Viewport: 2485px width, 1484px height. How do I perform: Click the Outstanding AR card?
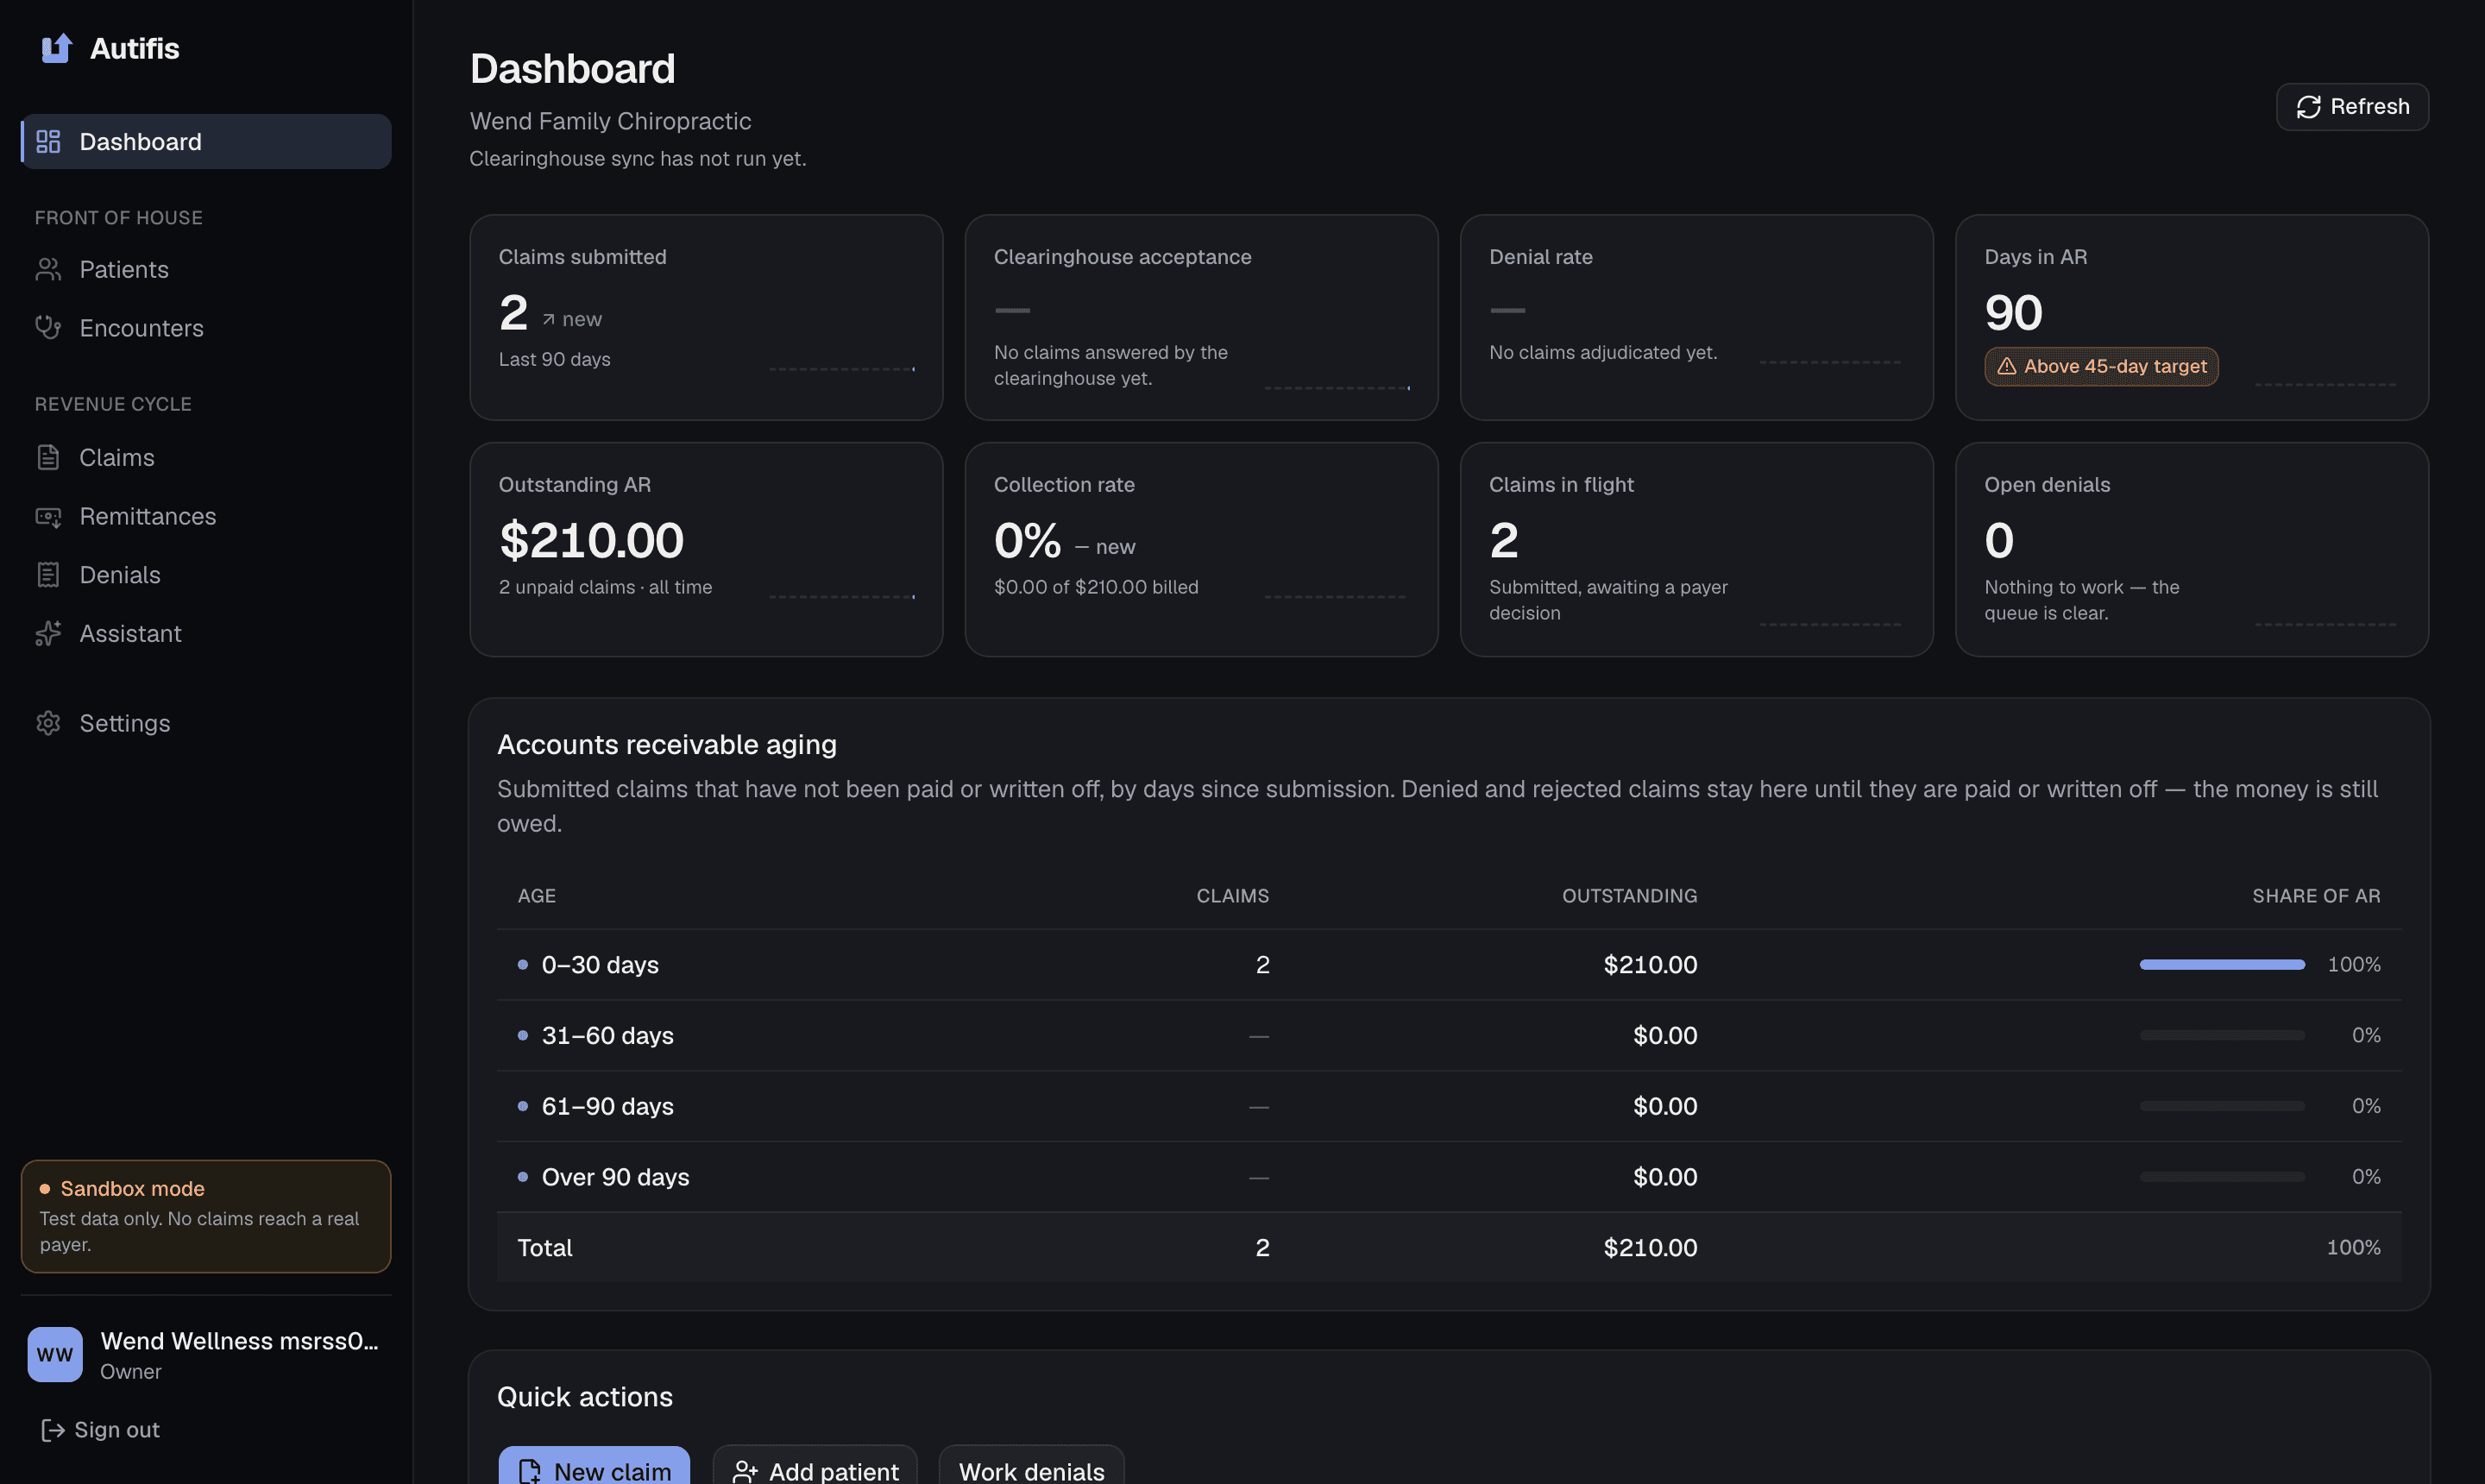click(x=706, y=549)
